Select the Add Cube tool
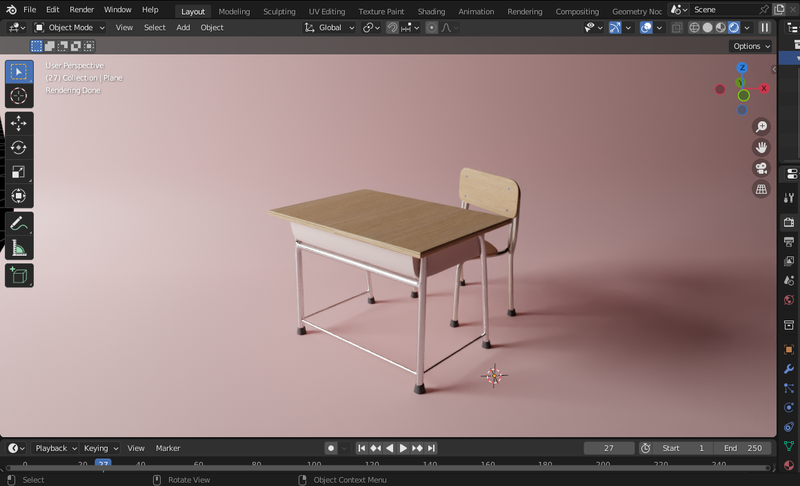Image resolution: width=800 pixels, height=486 pixels. [19, 275]
